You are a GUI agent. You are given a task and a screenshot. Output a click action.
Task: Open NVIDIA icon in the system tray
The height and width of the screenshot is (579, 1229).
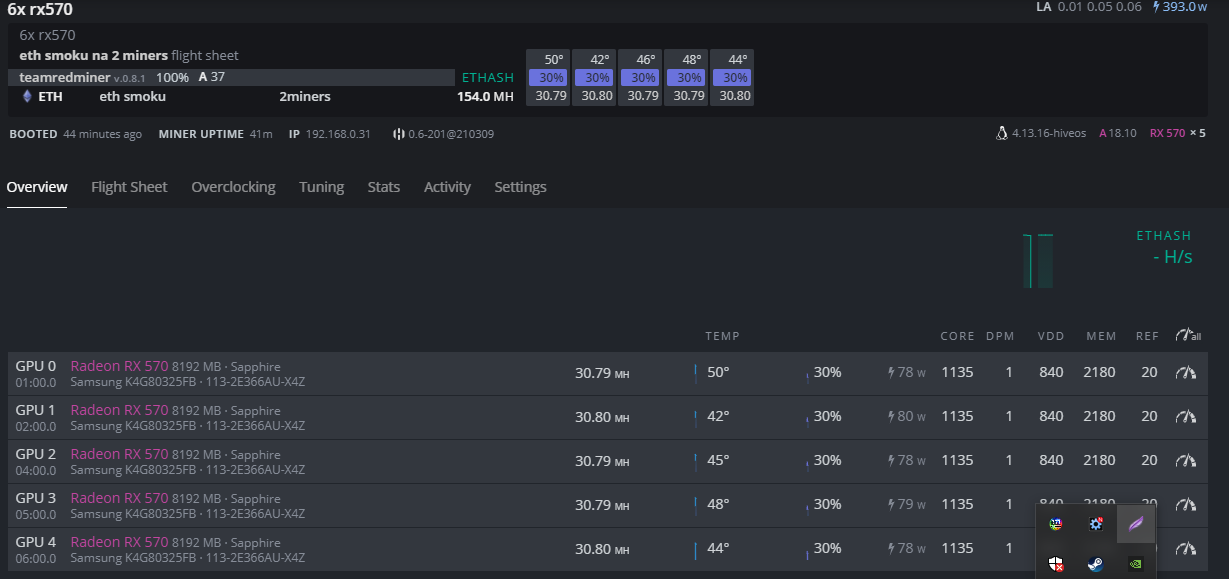coord(1136,564)
